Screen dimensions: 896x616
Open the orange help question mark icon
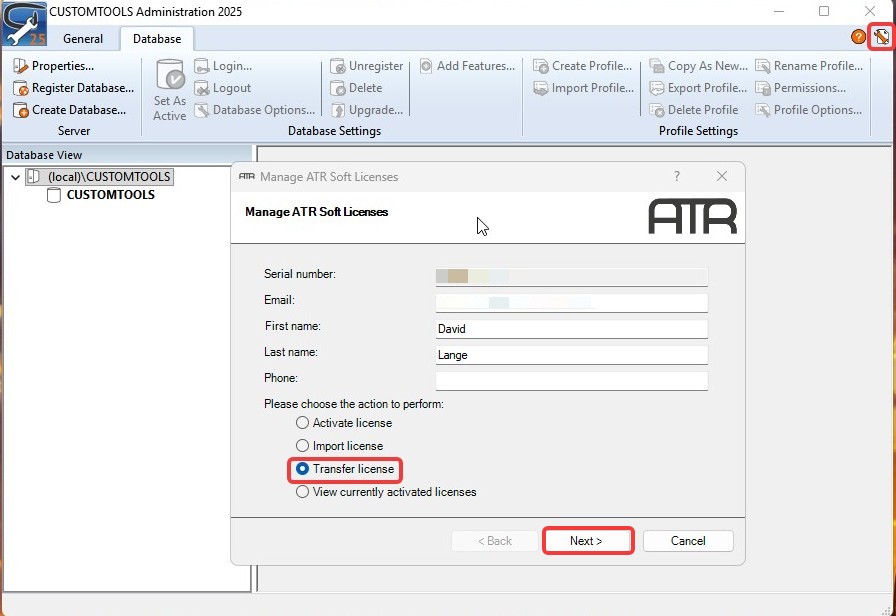pos(858,37)
